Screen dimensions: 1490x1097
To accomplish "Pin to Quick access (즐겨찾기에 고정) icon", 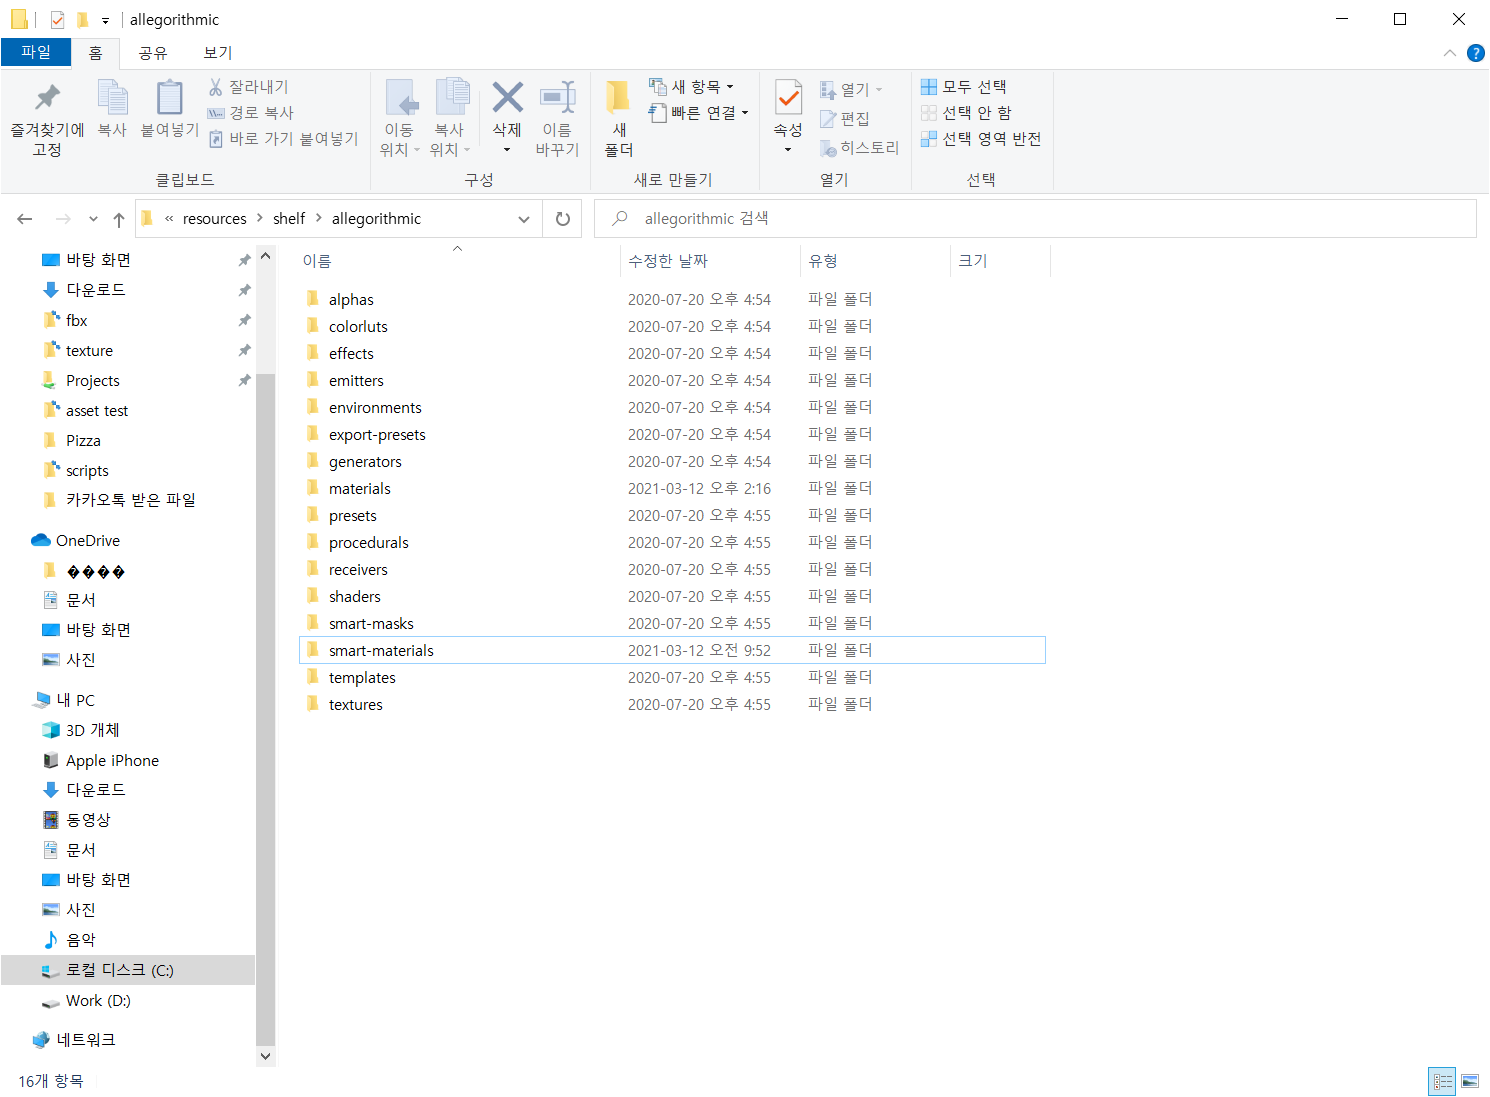I will (47, 97).
